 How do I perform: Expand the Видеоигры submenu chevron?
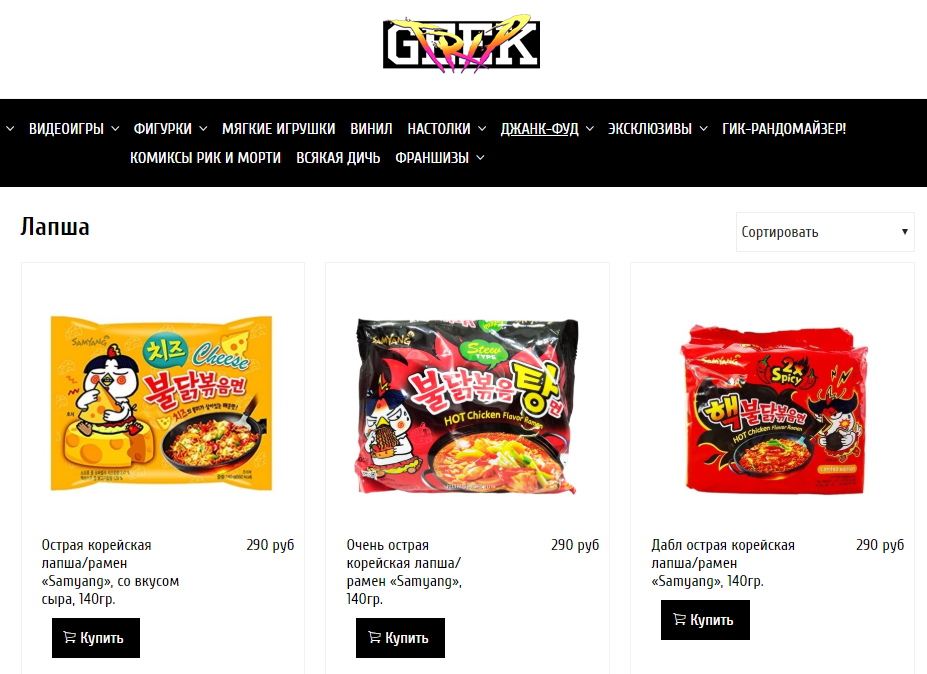[115, 129]
